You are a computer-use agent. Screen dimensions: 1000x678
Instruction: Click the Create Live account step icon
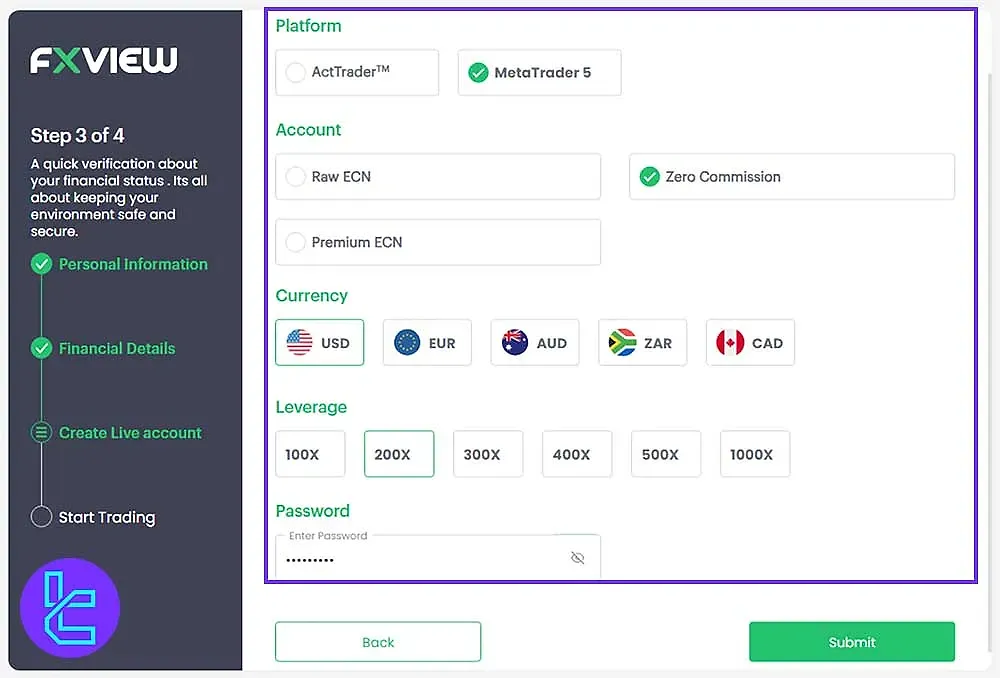click(41, 433)
